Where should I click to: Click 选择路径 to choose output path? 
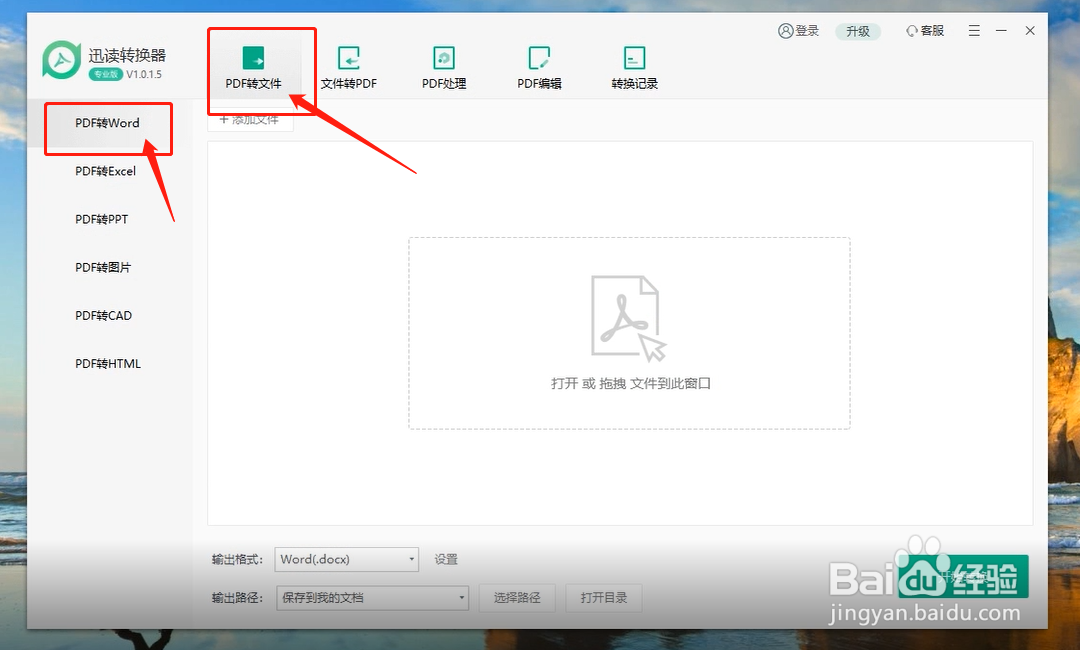517,597
